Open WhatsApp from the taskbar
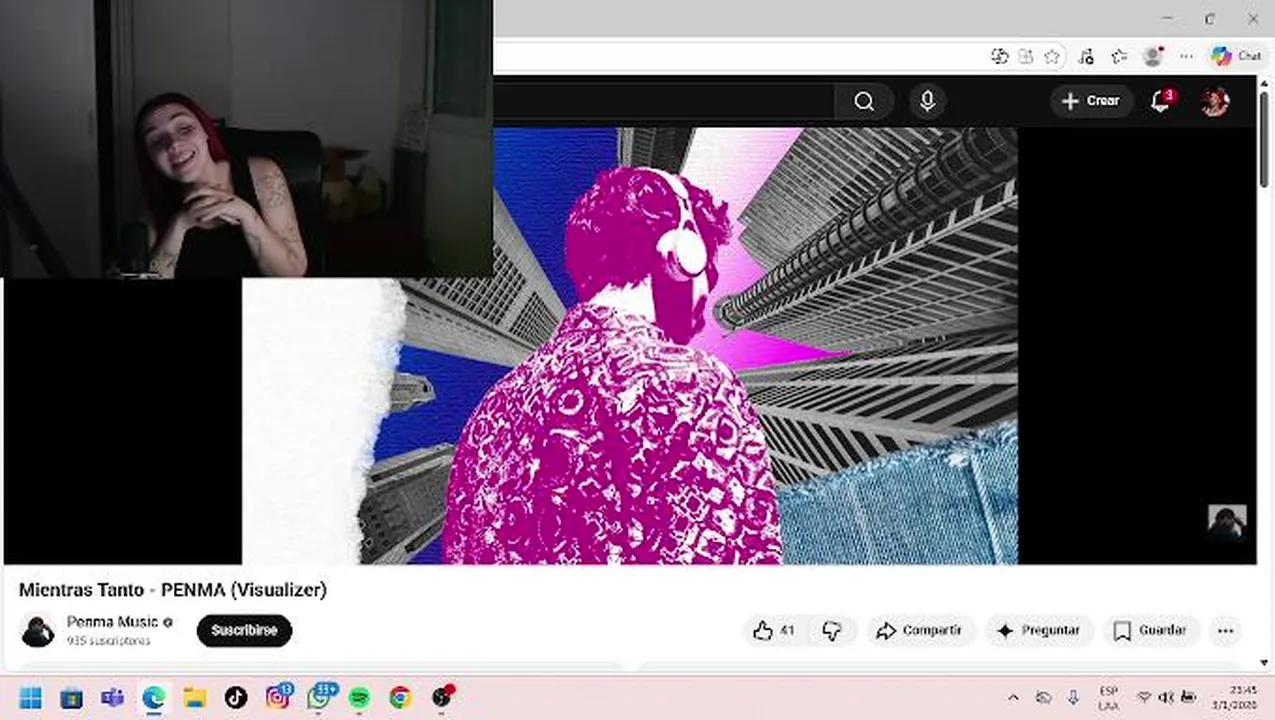Screen dimensions: 1275x720 319,697
